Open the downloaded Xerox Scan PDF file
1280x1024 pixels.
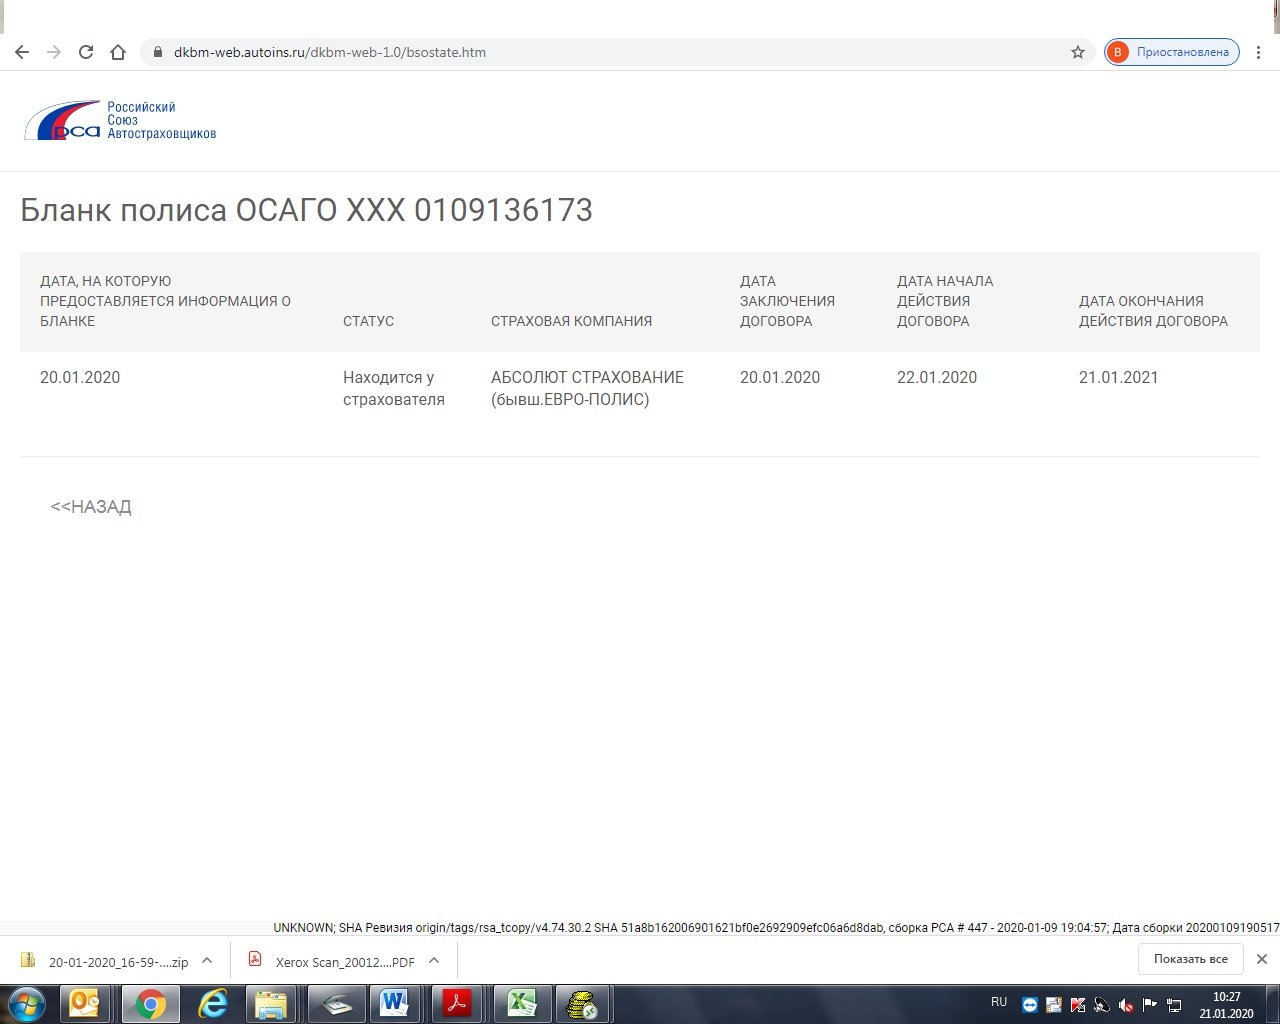coord(332,961)
